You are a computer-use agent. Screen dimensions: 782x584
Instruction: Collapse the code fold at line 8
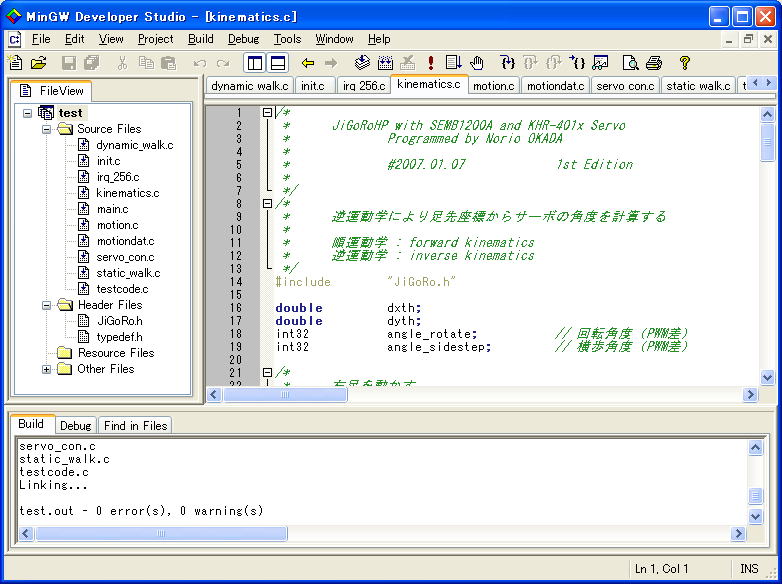pyautogui.click(x=267, y=203)
